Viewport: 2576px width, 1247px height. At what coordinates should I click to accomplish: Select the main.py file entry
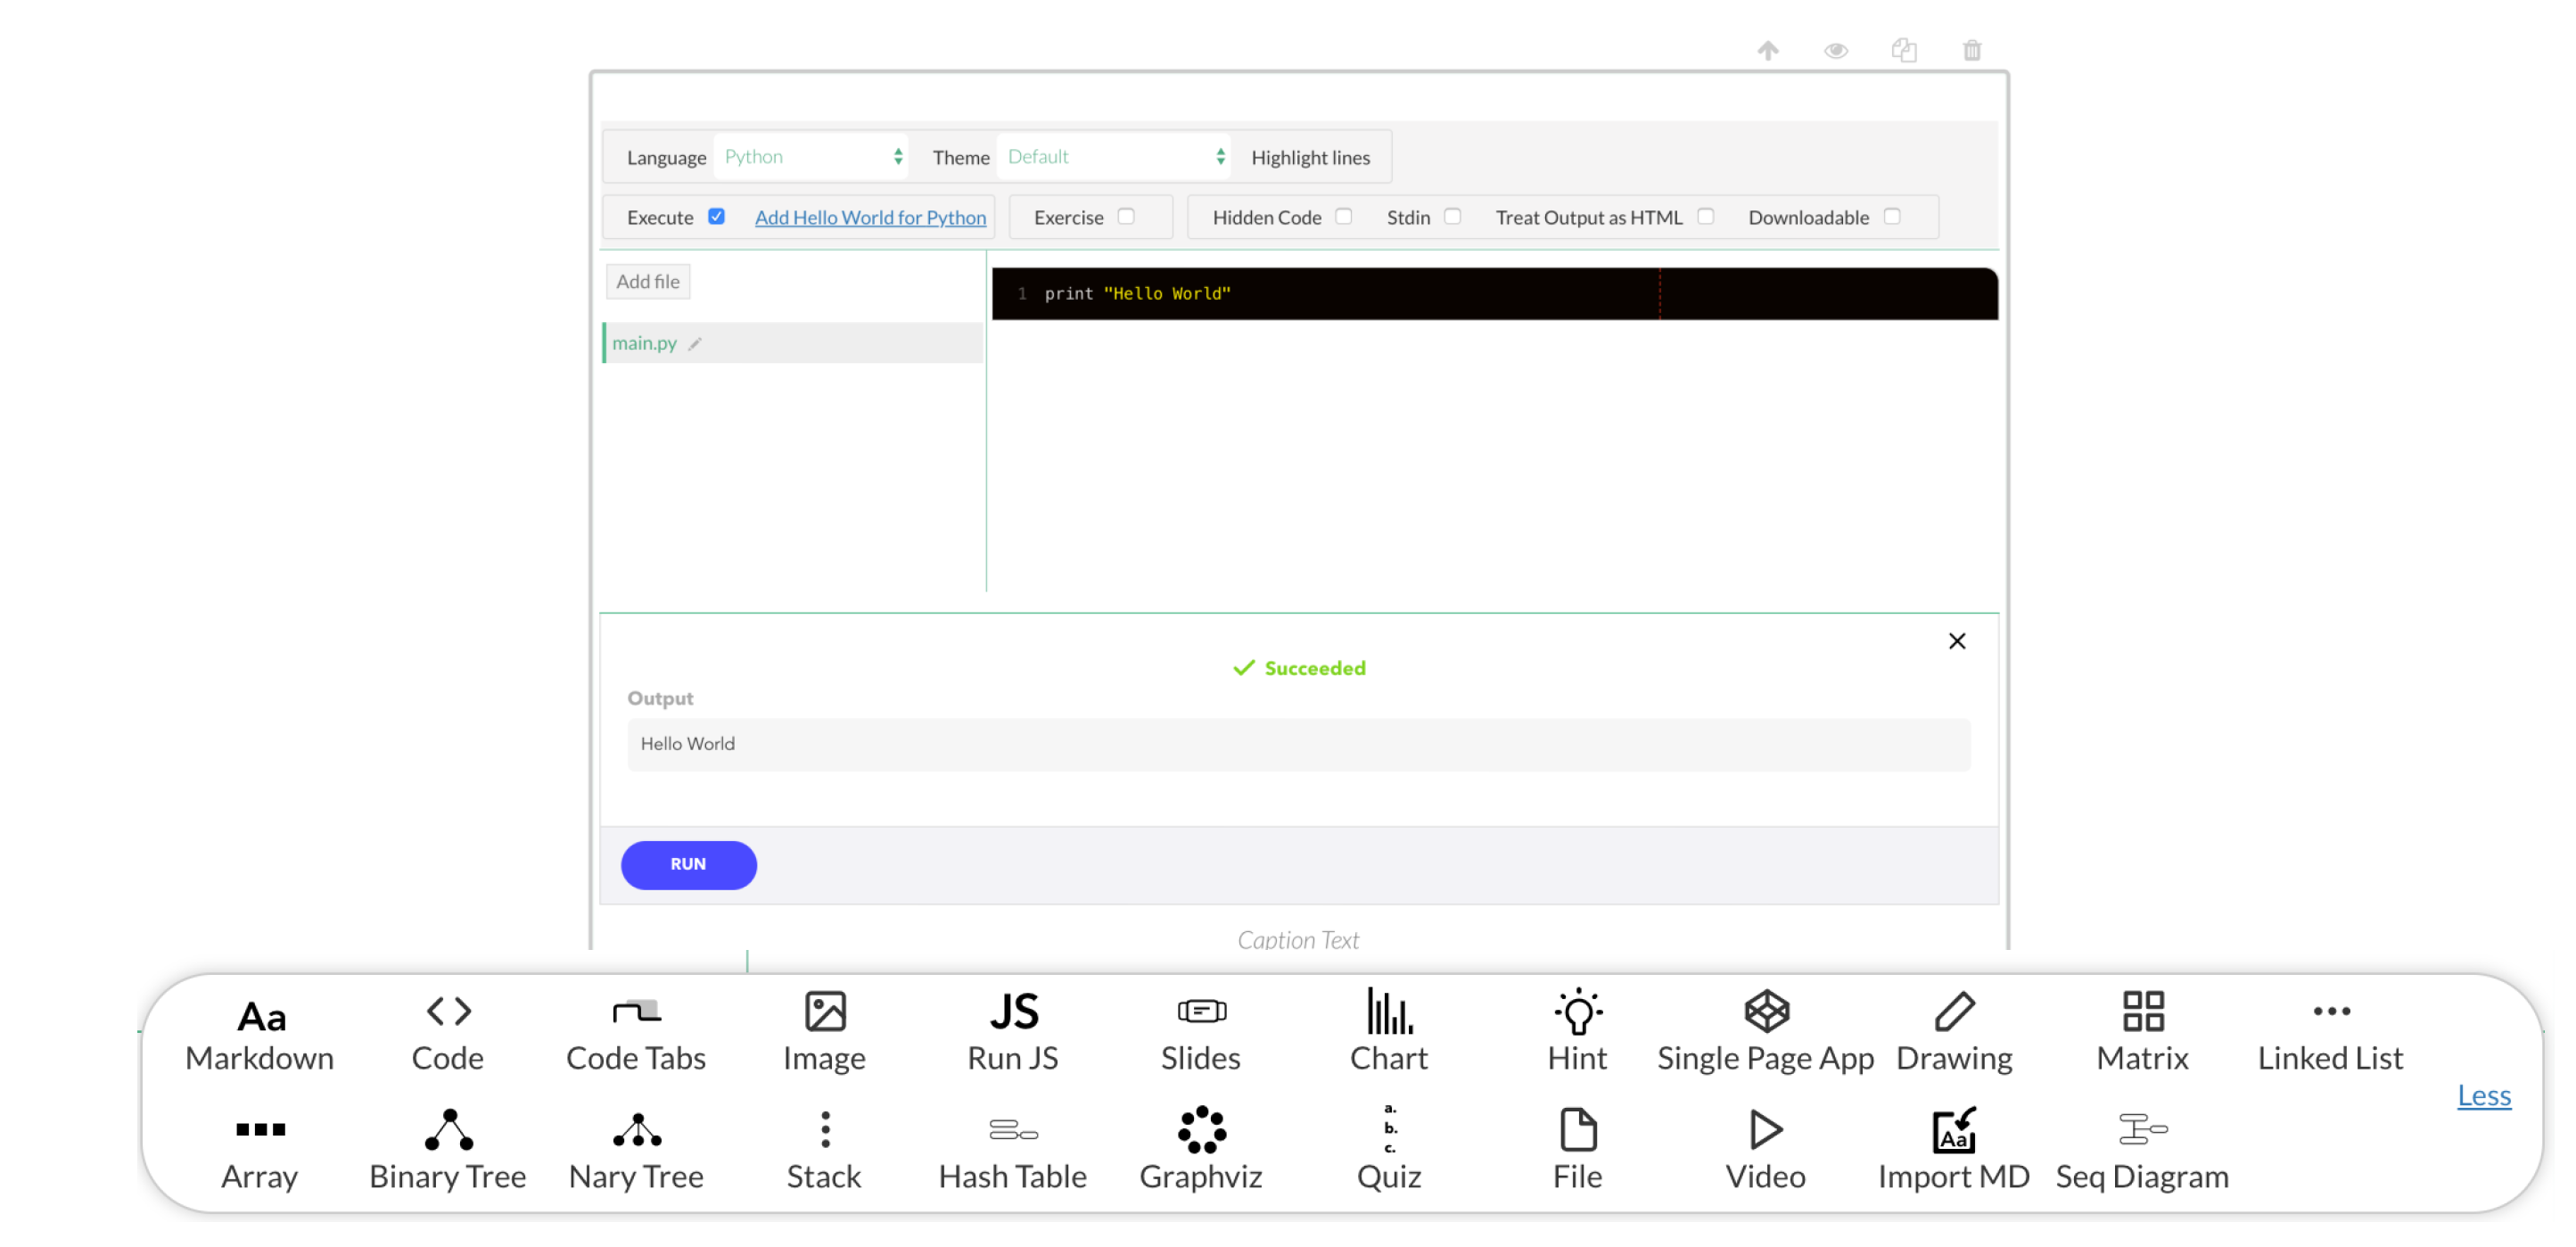point(644,343)
